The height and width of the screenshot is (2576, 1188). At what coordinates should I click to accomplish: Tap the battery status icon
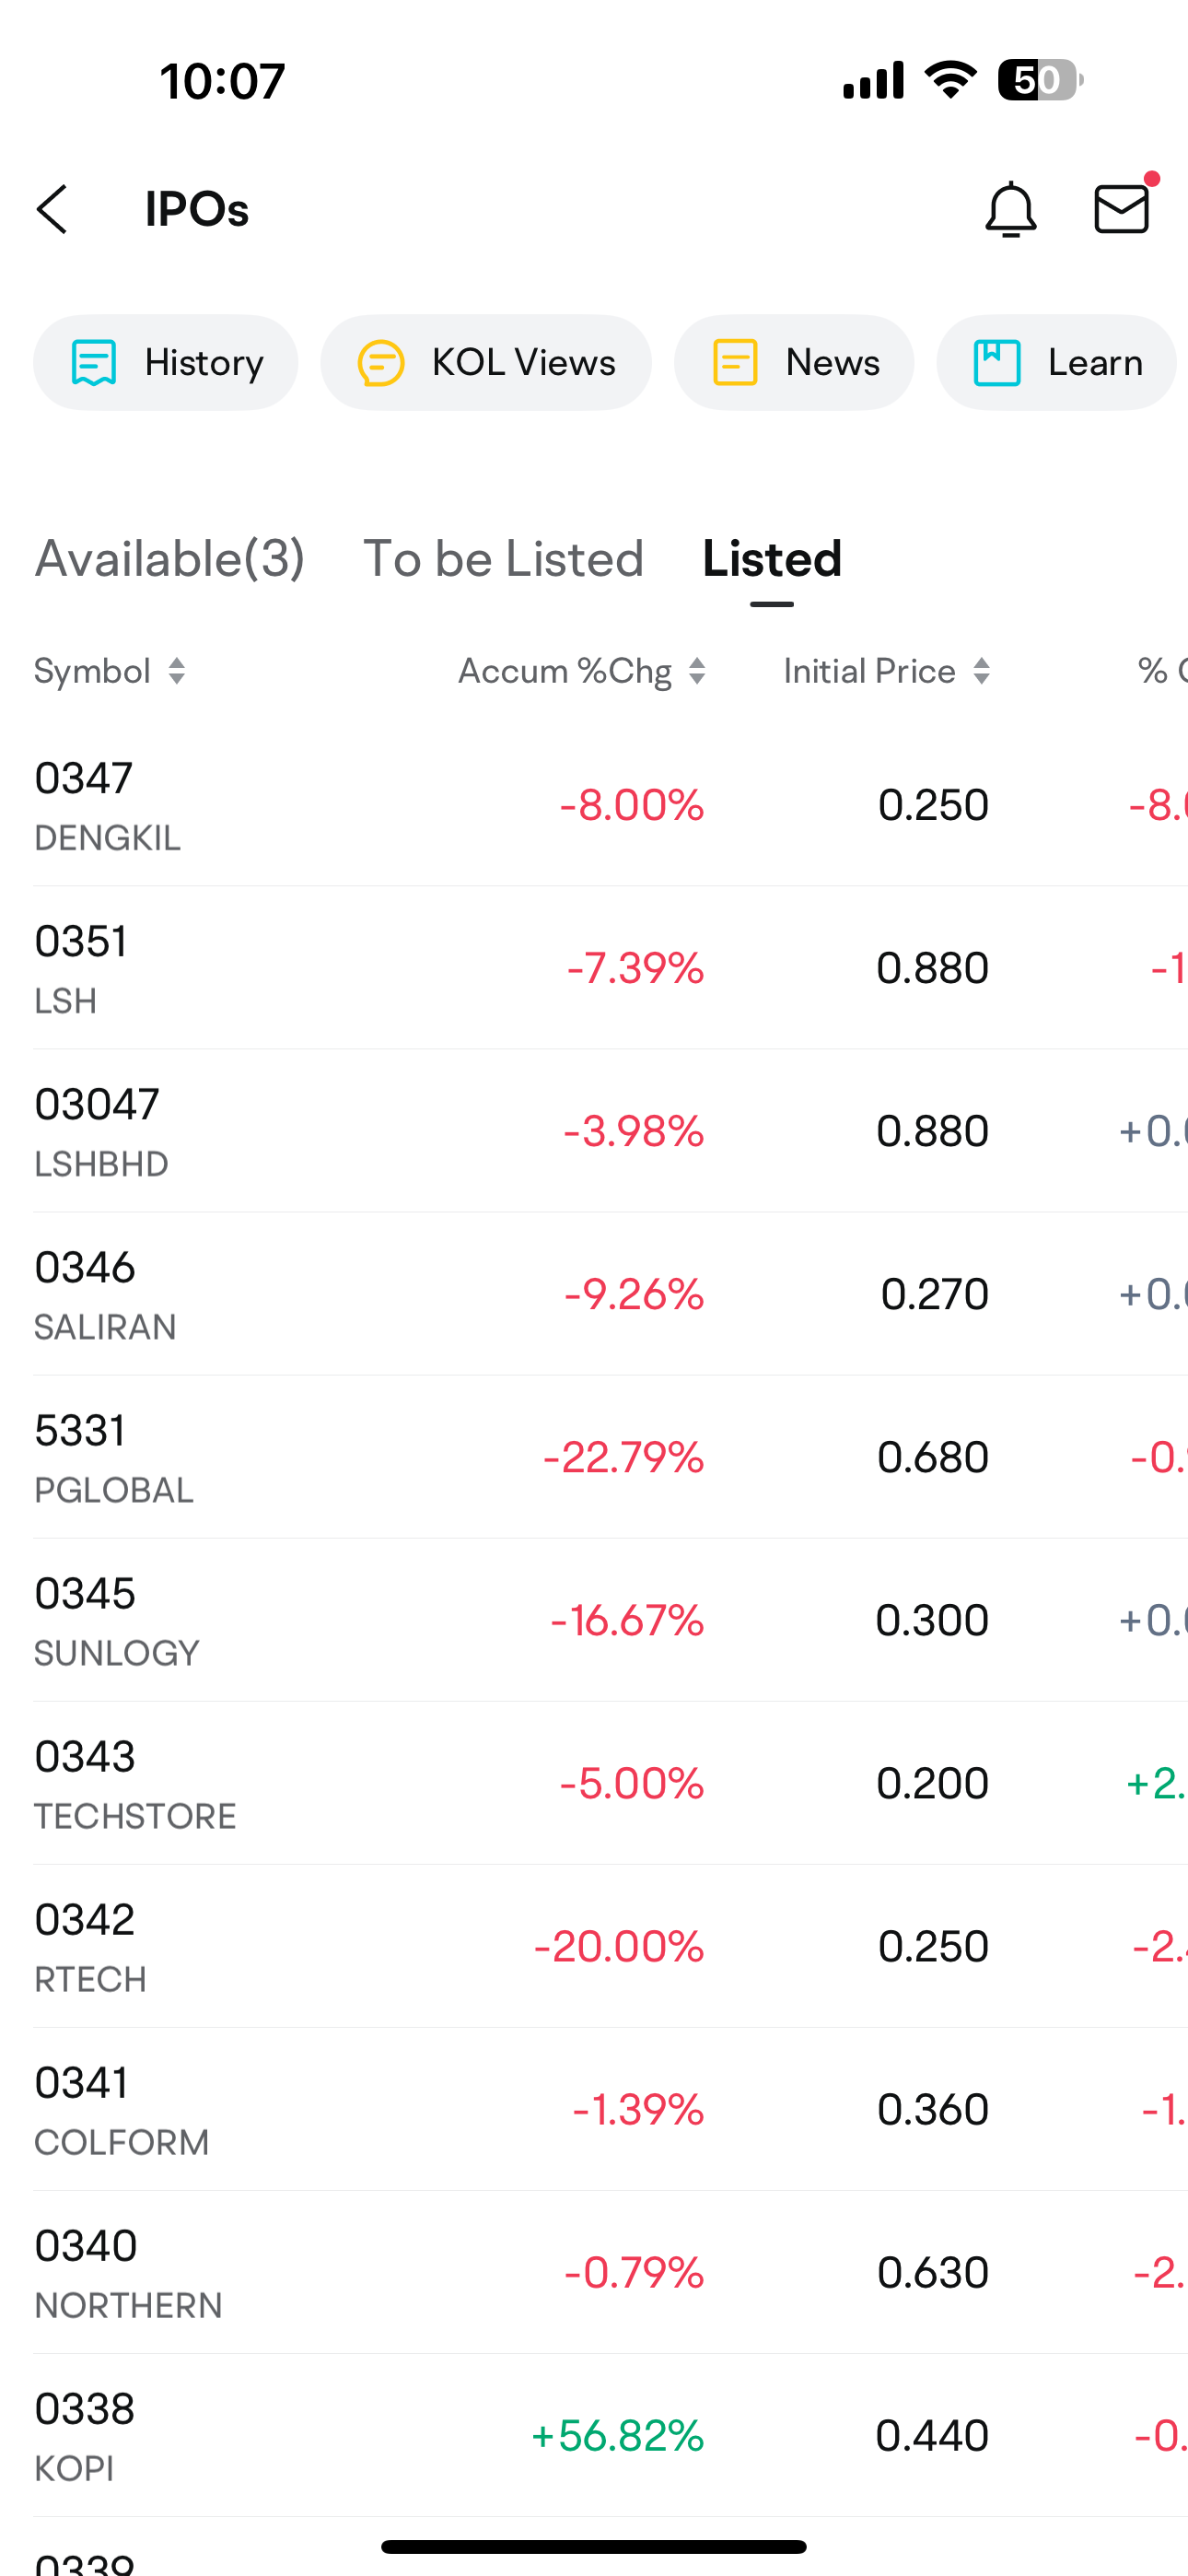click(1040, 80)
